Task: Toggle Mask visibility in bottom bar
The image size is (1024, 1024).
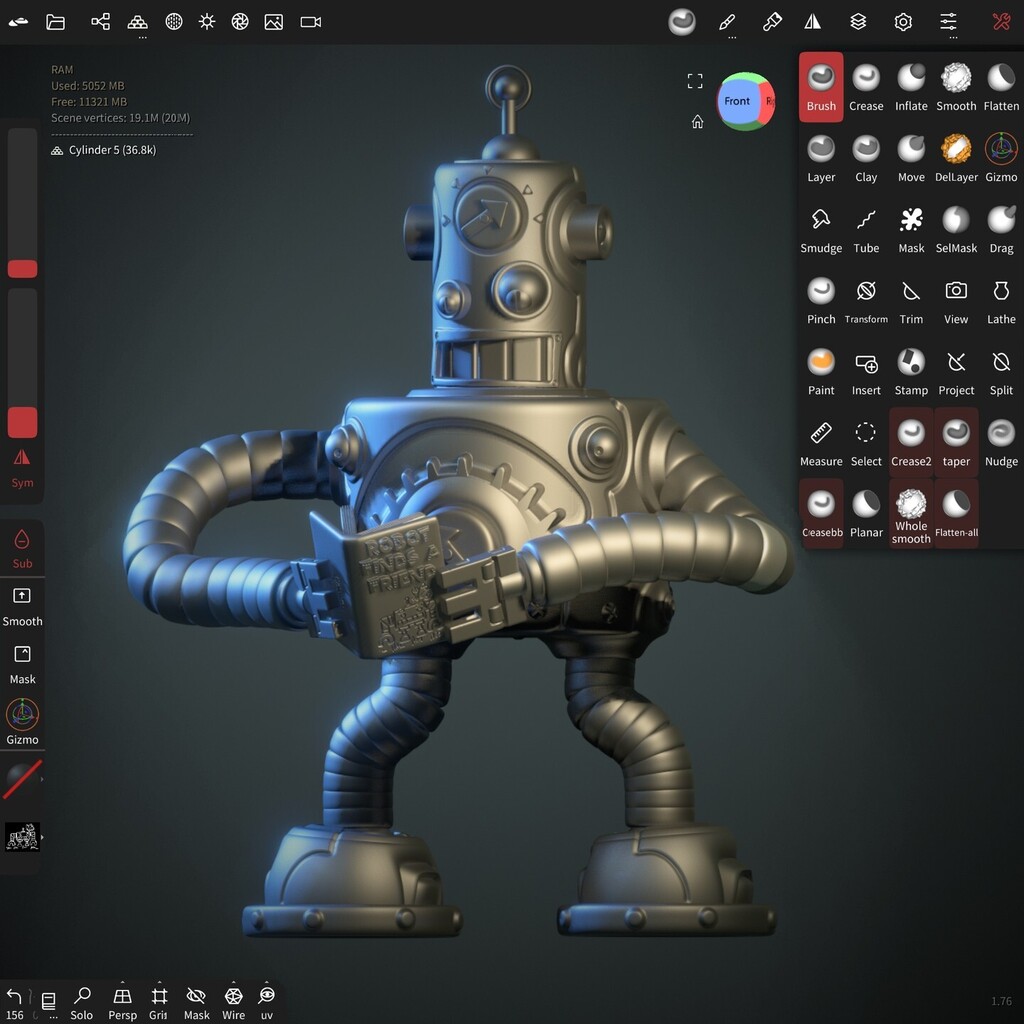Action: point(196,1003)
